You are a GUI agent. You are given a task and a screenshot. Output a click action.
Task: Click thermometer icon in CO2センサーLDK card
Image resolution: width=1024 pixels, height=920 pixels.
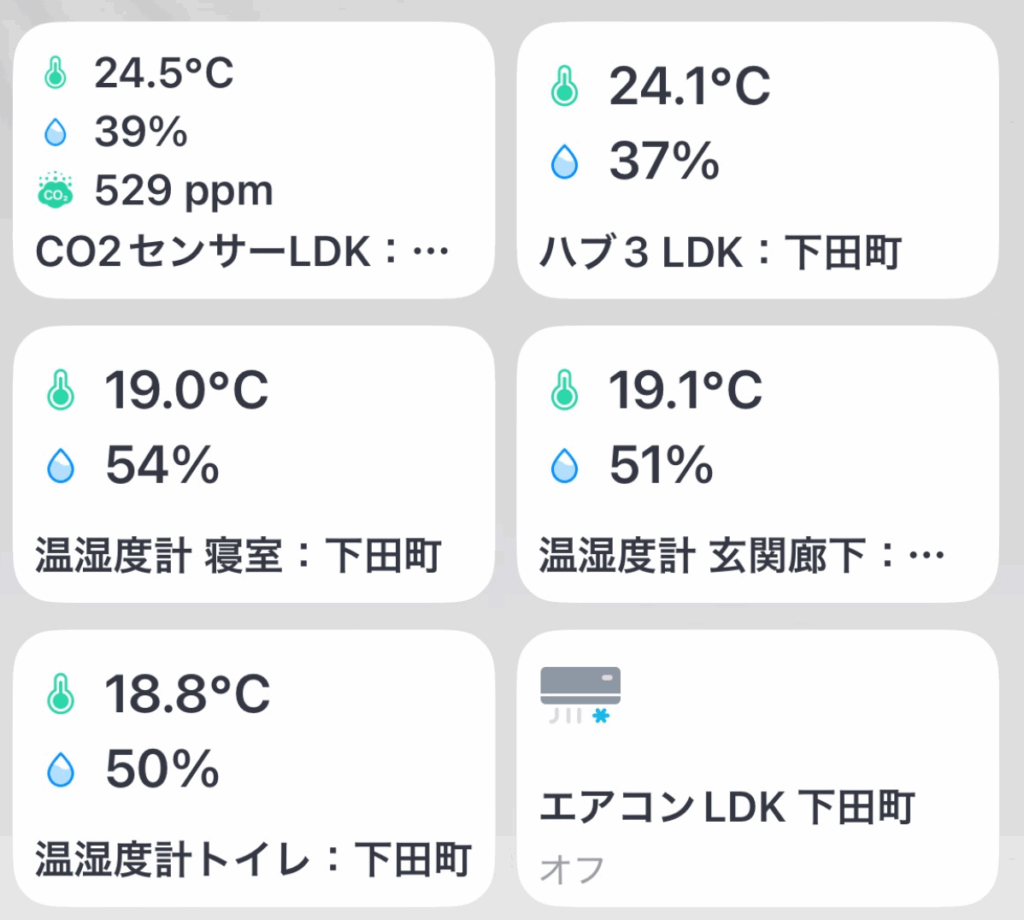(55, 73)
